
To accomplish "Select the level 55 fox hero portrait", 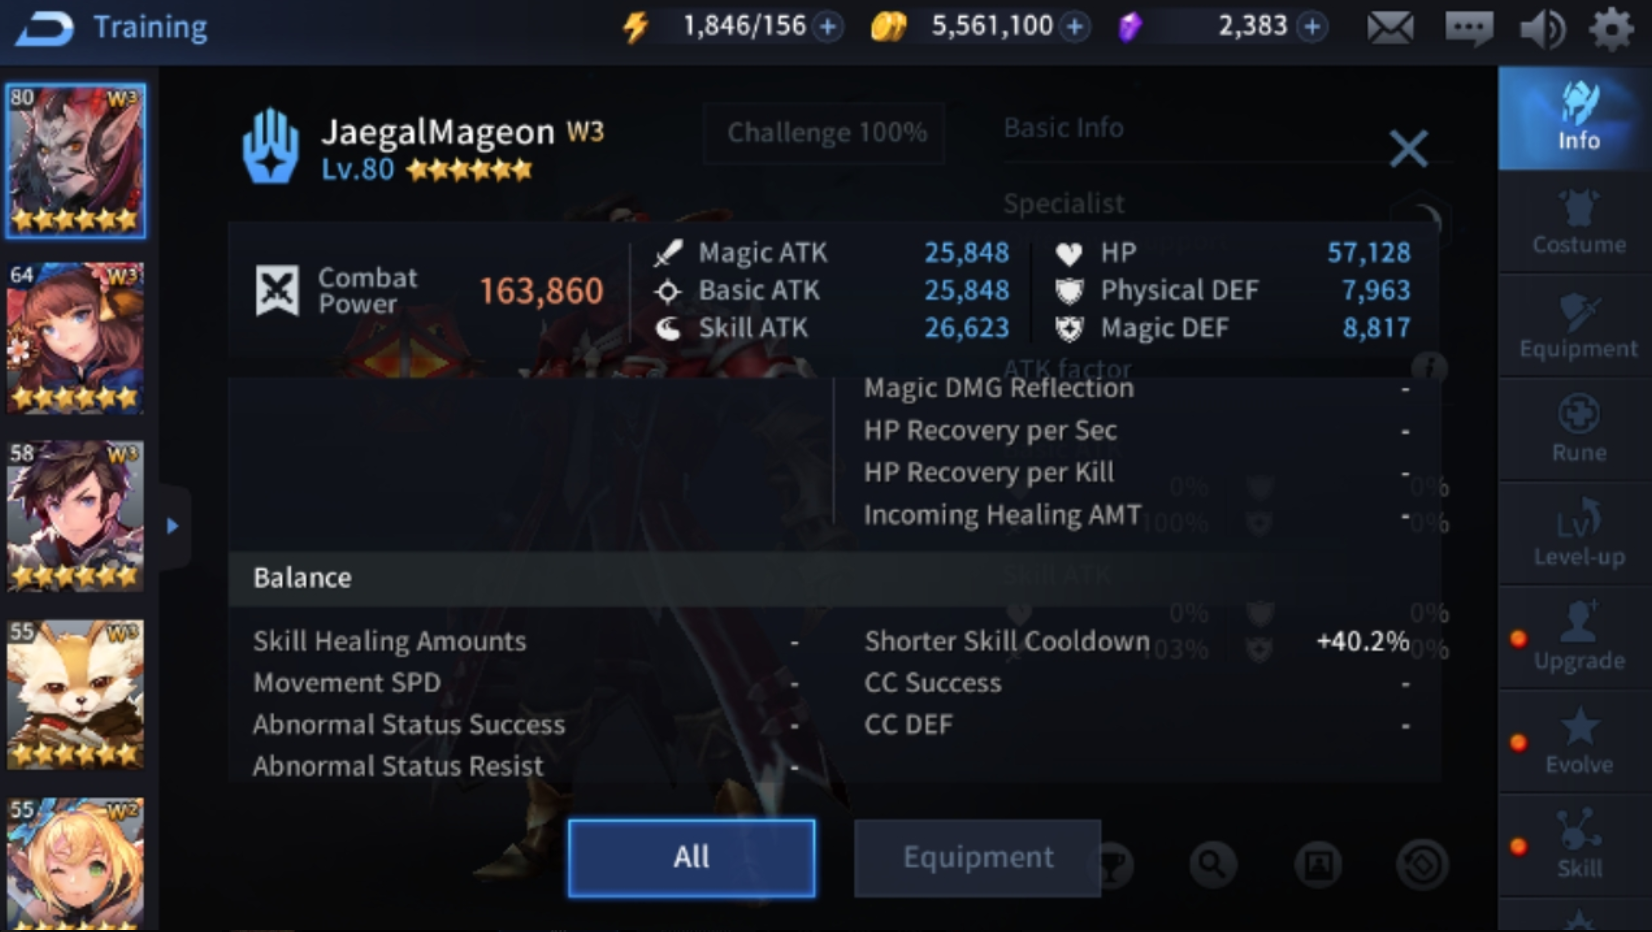I will click(75, 694).
